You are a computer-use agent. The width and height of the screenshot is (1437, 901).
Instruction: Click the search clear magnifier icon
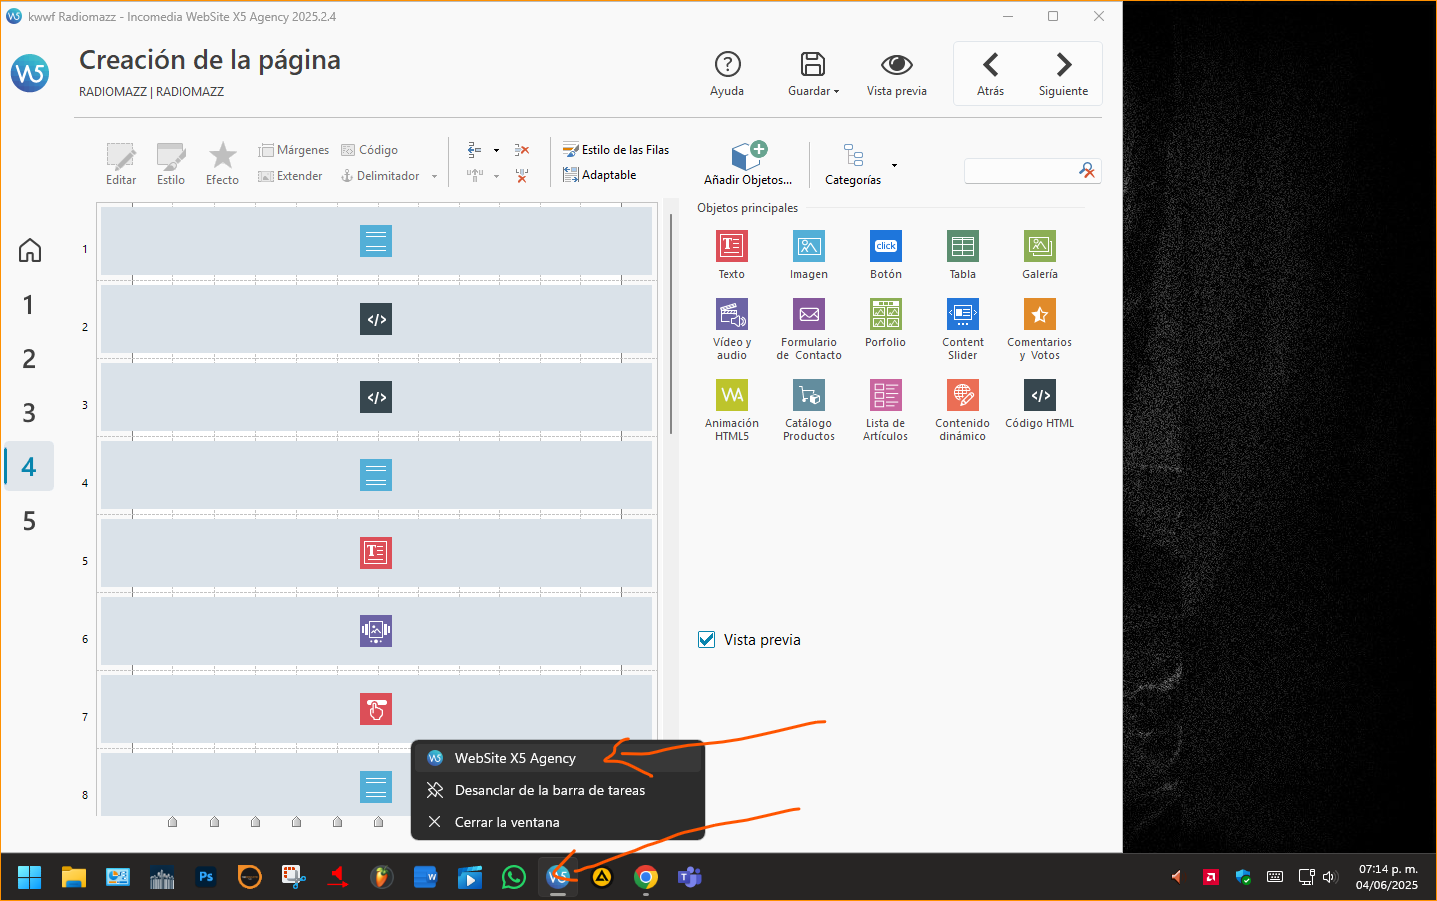[1087, 171]
